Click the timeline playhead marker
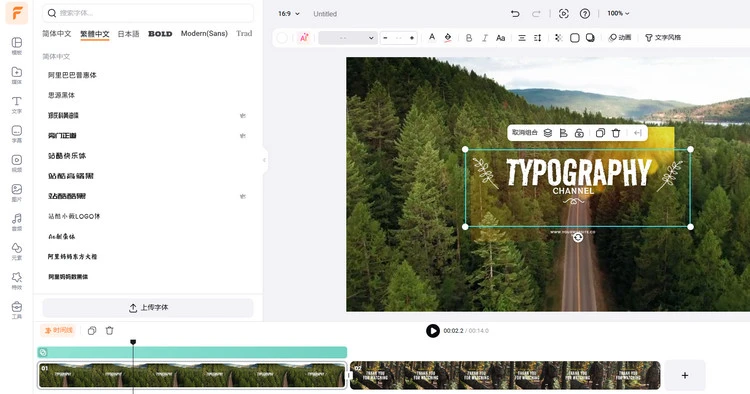Image resolution: width=750 pixels, height=394 pixels. coord(133,342)
